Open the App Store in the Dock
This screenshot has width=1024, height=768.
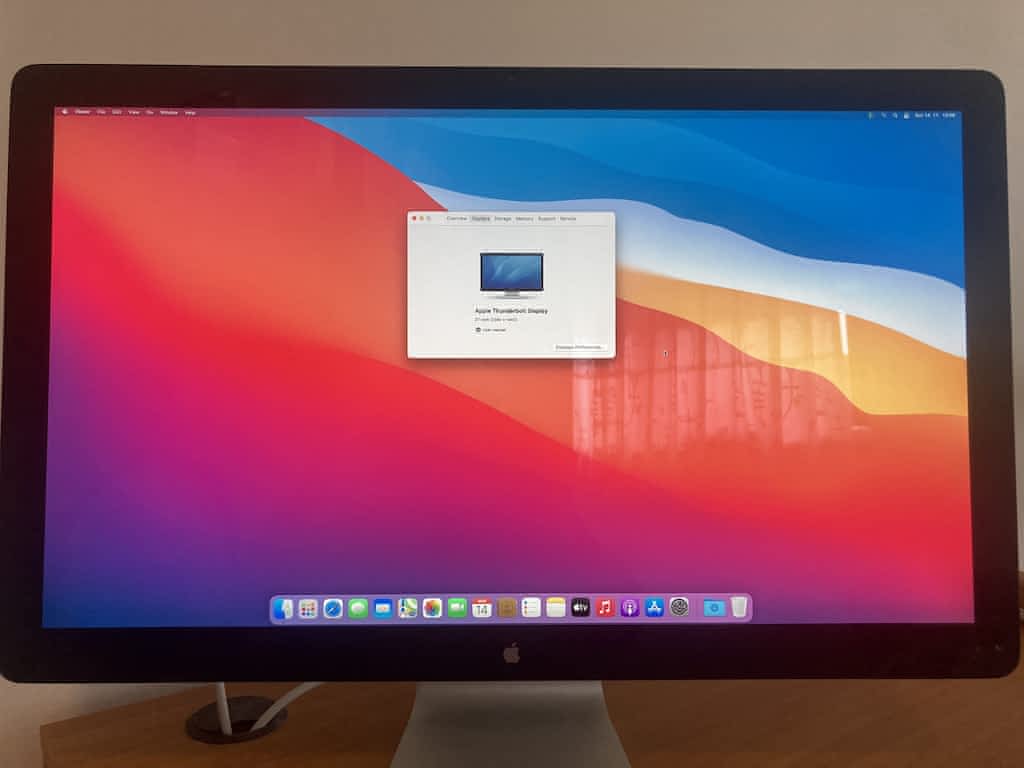pos(654,609)
